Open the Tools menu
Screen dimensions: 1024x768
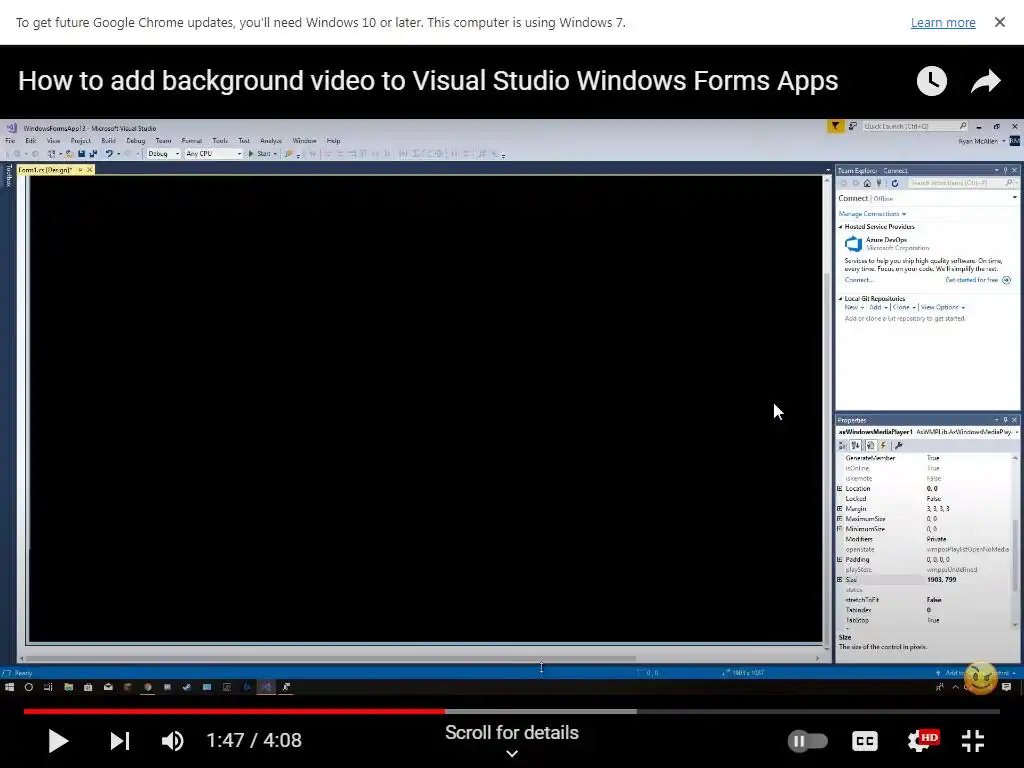pos(220,140)
